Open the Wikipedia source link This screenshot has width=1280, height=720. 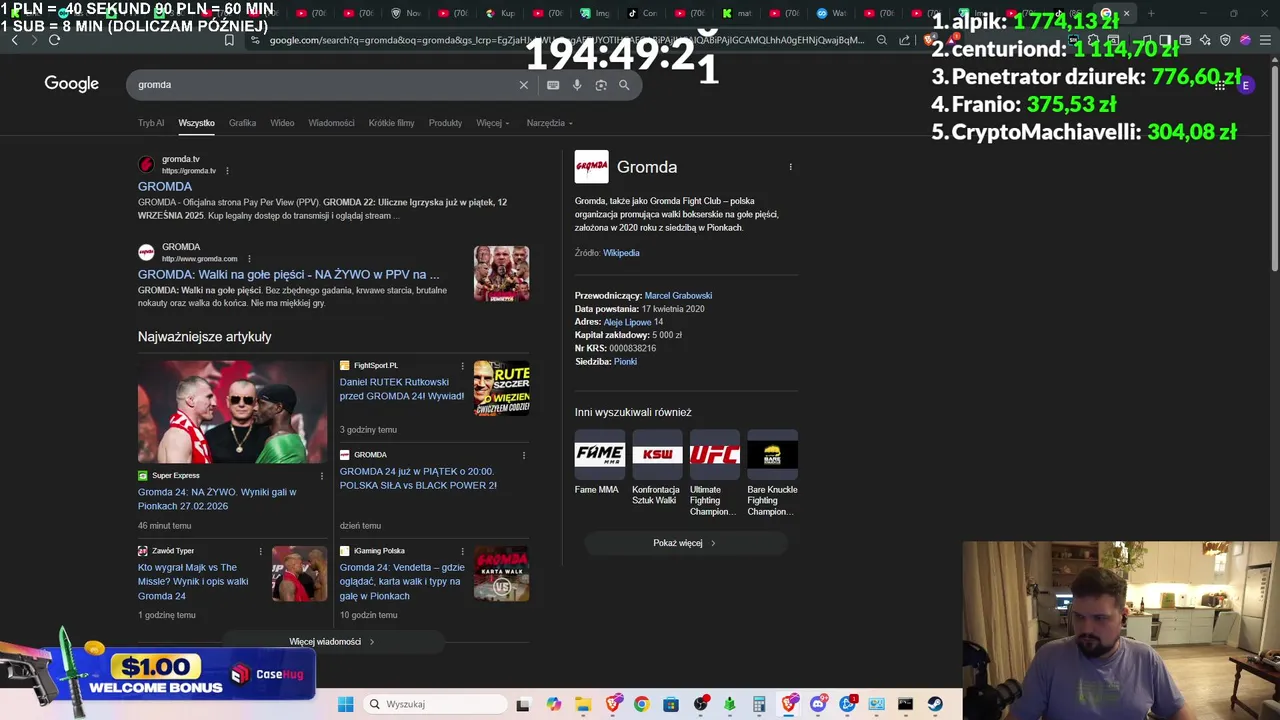coord(621,253)
